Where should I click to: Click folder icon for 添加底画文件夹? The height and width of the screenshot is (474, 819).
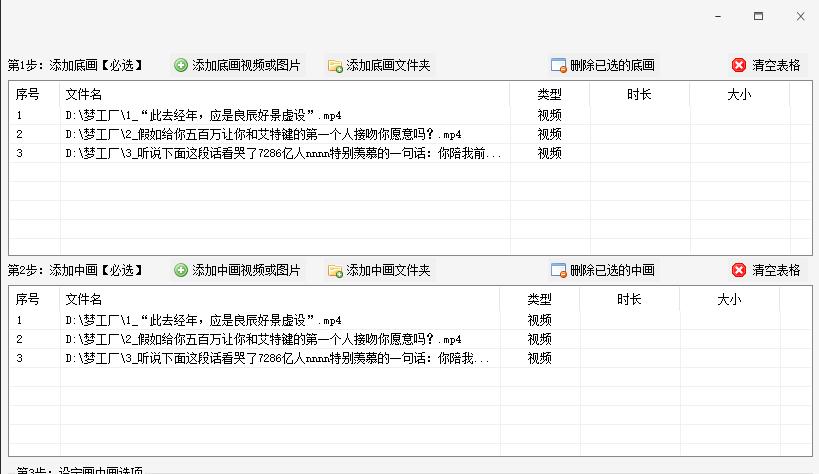click(335, 66)
